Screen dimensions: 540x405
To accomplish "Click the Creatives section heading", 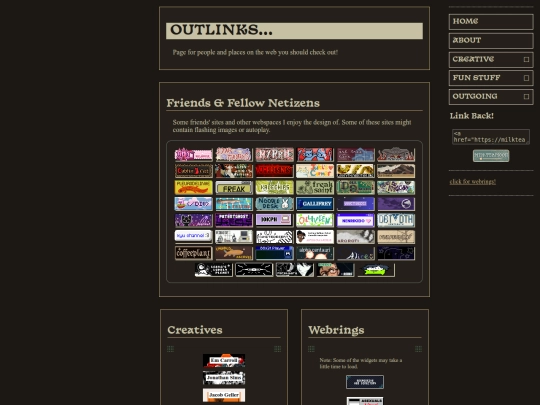I will click(x=195, y=330).
